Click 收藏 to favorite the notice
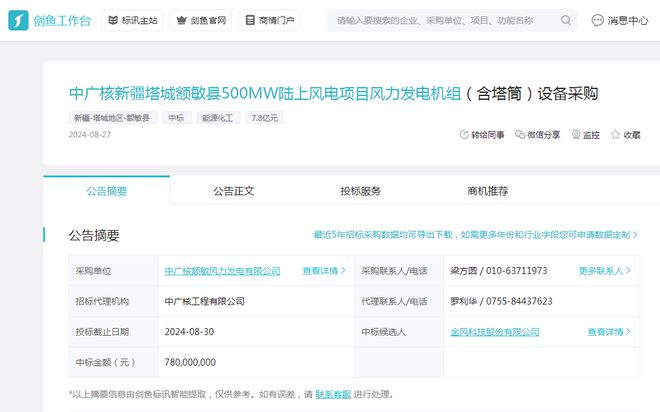The width and height of the screenshot is (660, 412). click(625, 135)
